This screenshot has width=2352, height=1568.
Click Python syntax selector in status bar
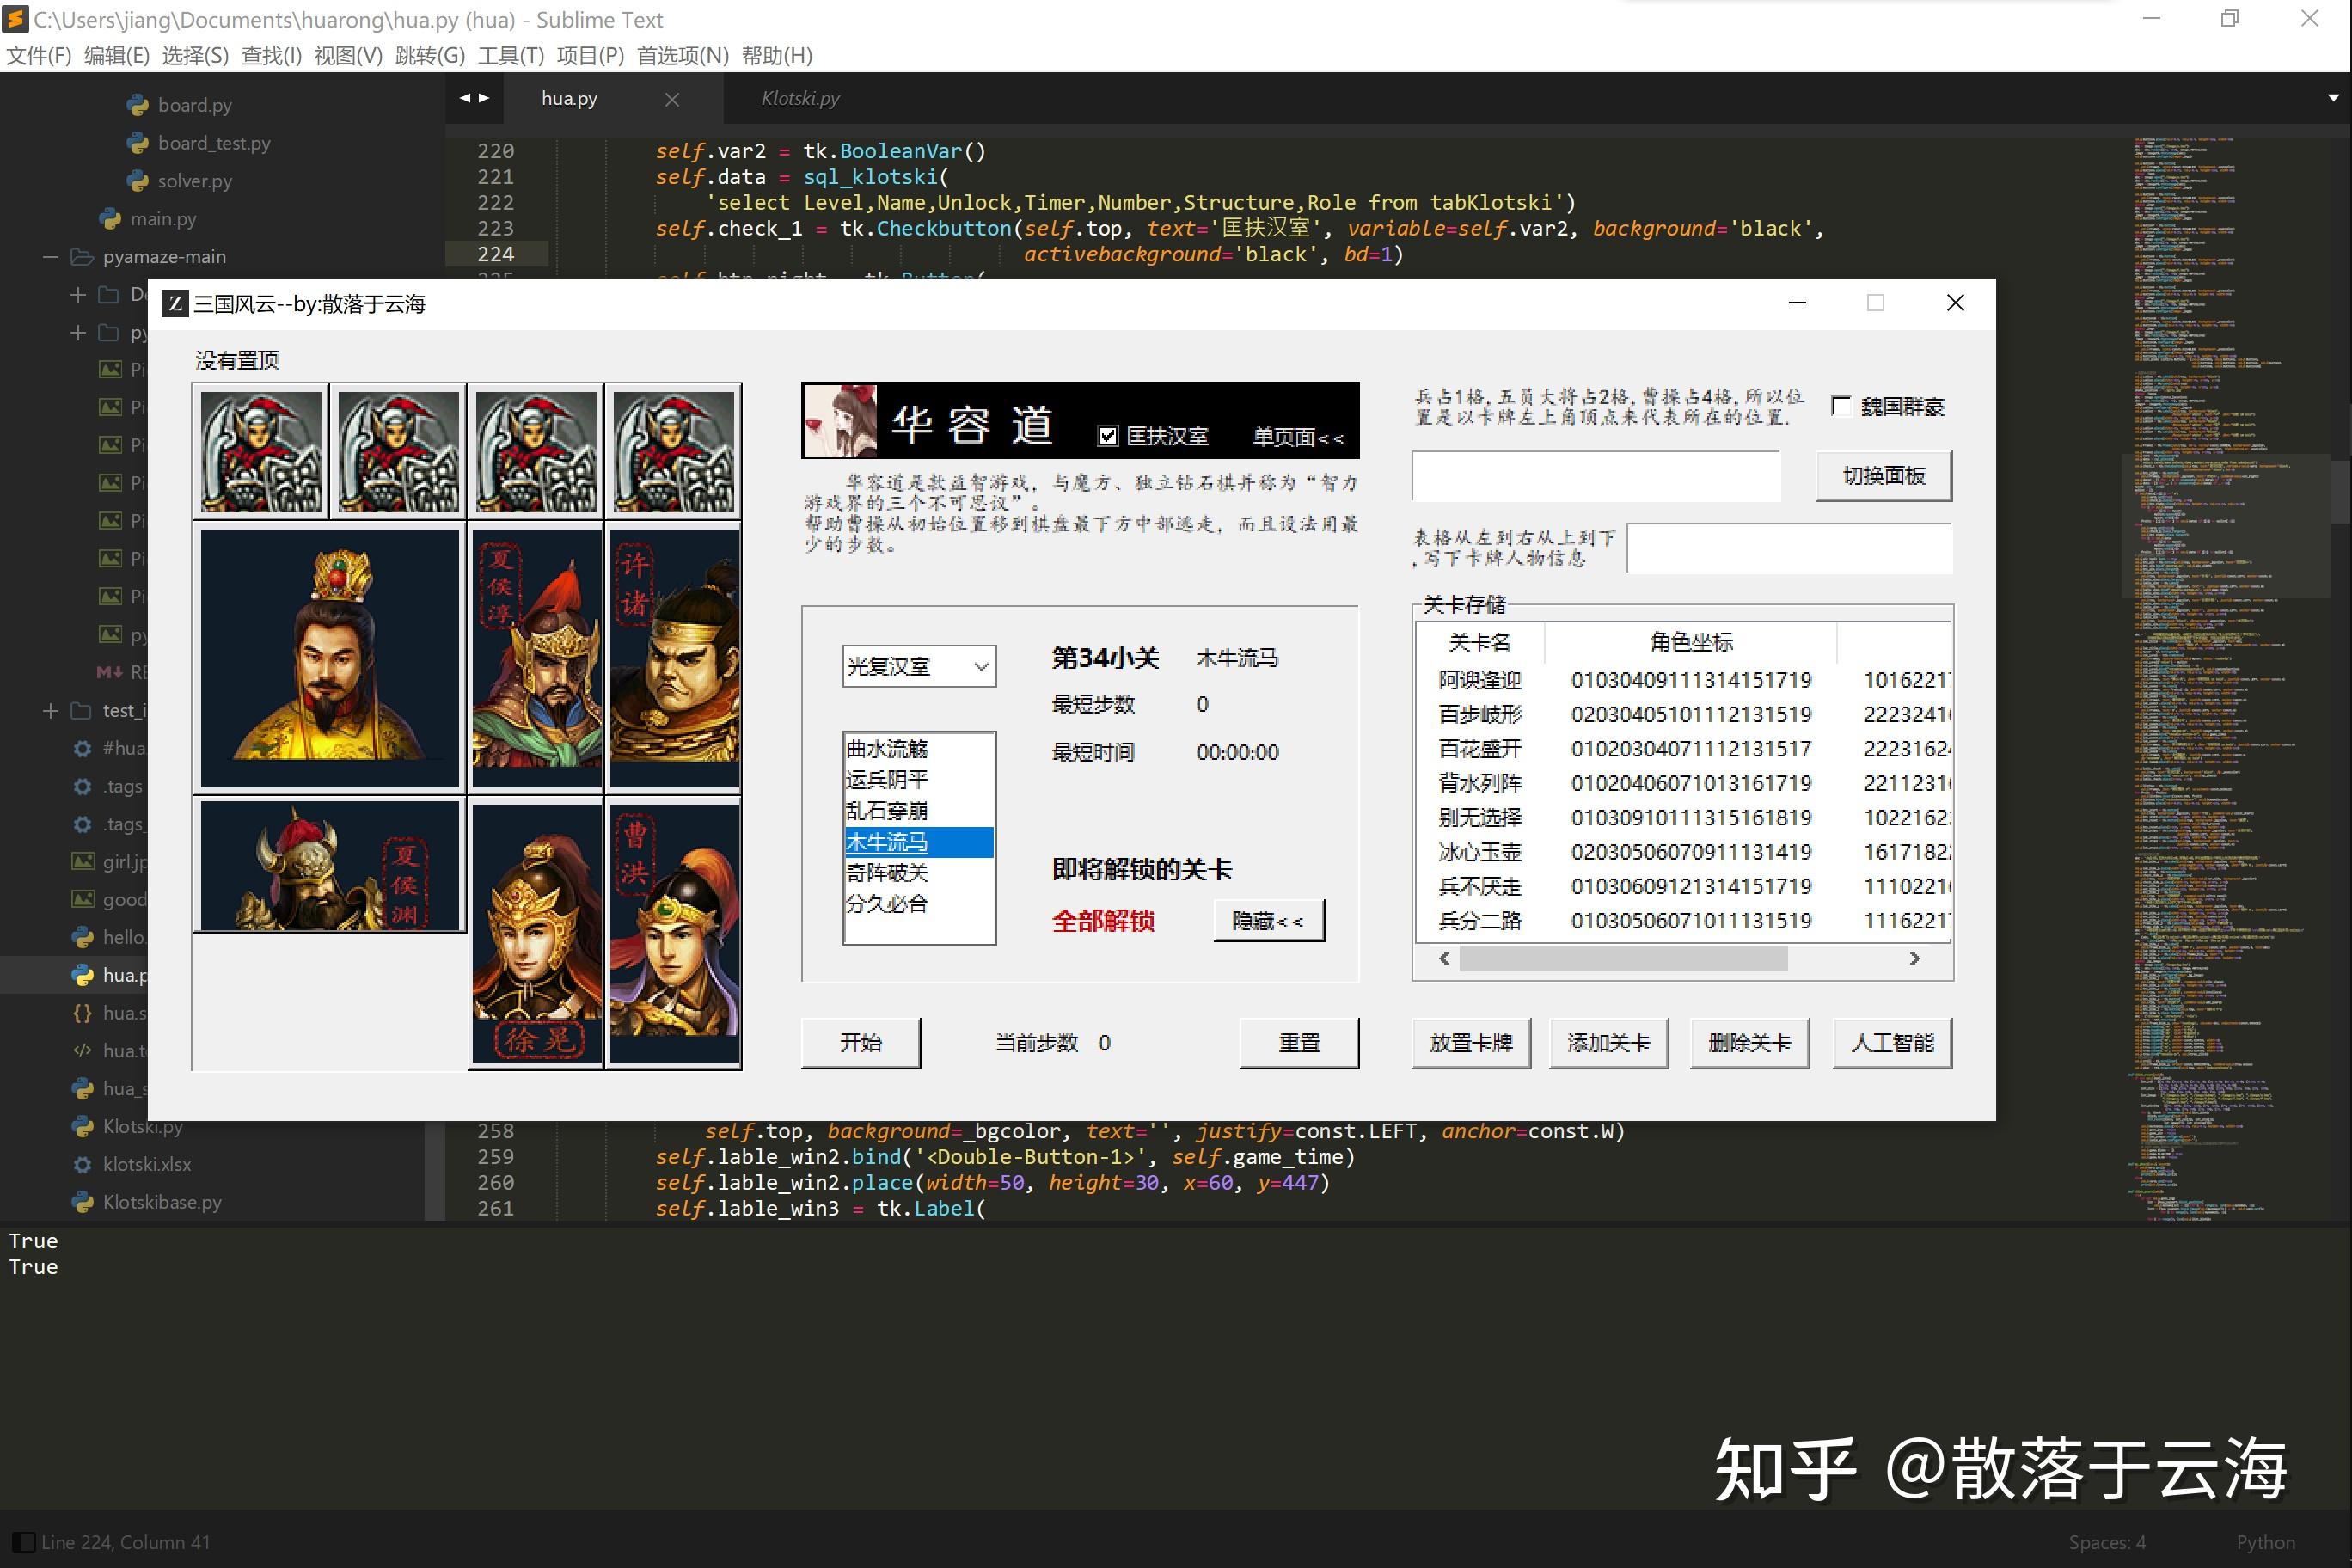2265,1542
